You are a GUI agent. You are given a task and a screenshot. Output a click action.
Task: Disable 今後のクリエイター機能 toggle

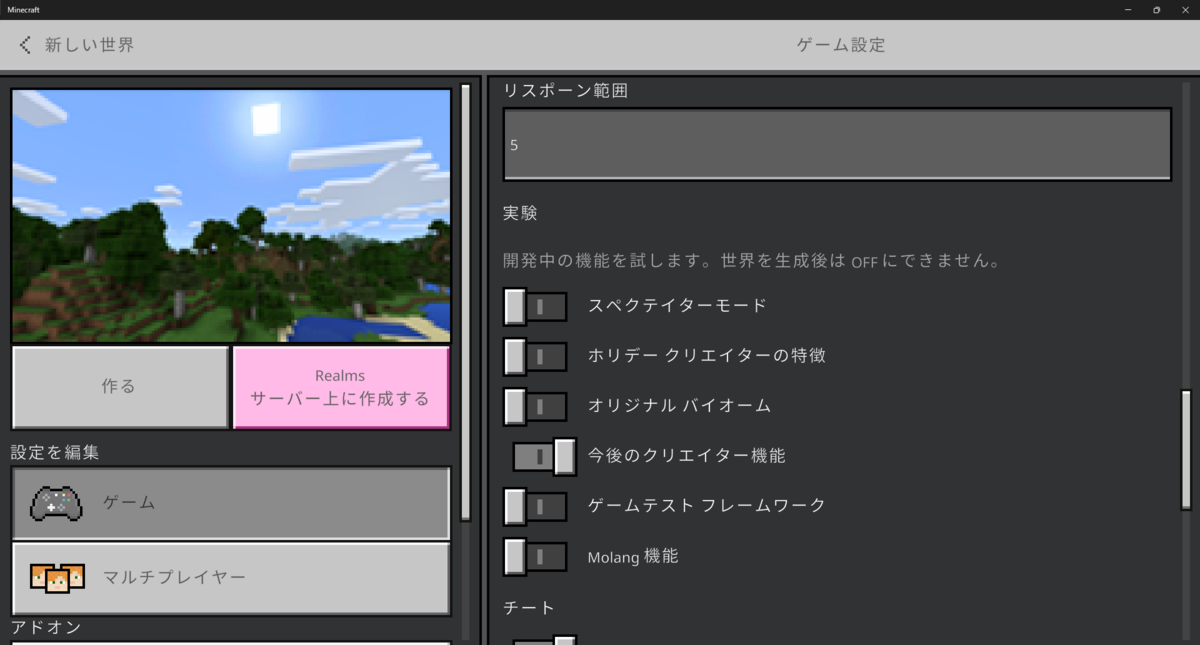pos(545,456)
